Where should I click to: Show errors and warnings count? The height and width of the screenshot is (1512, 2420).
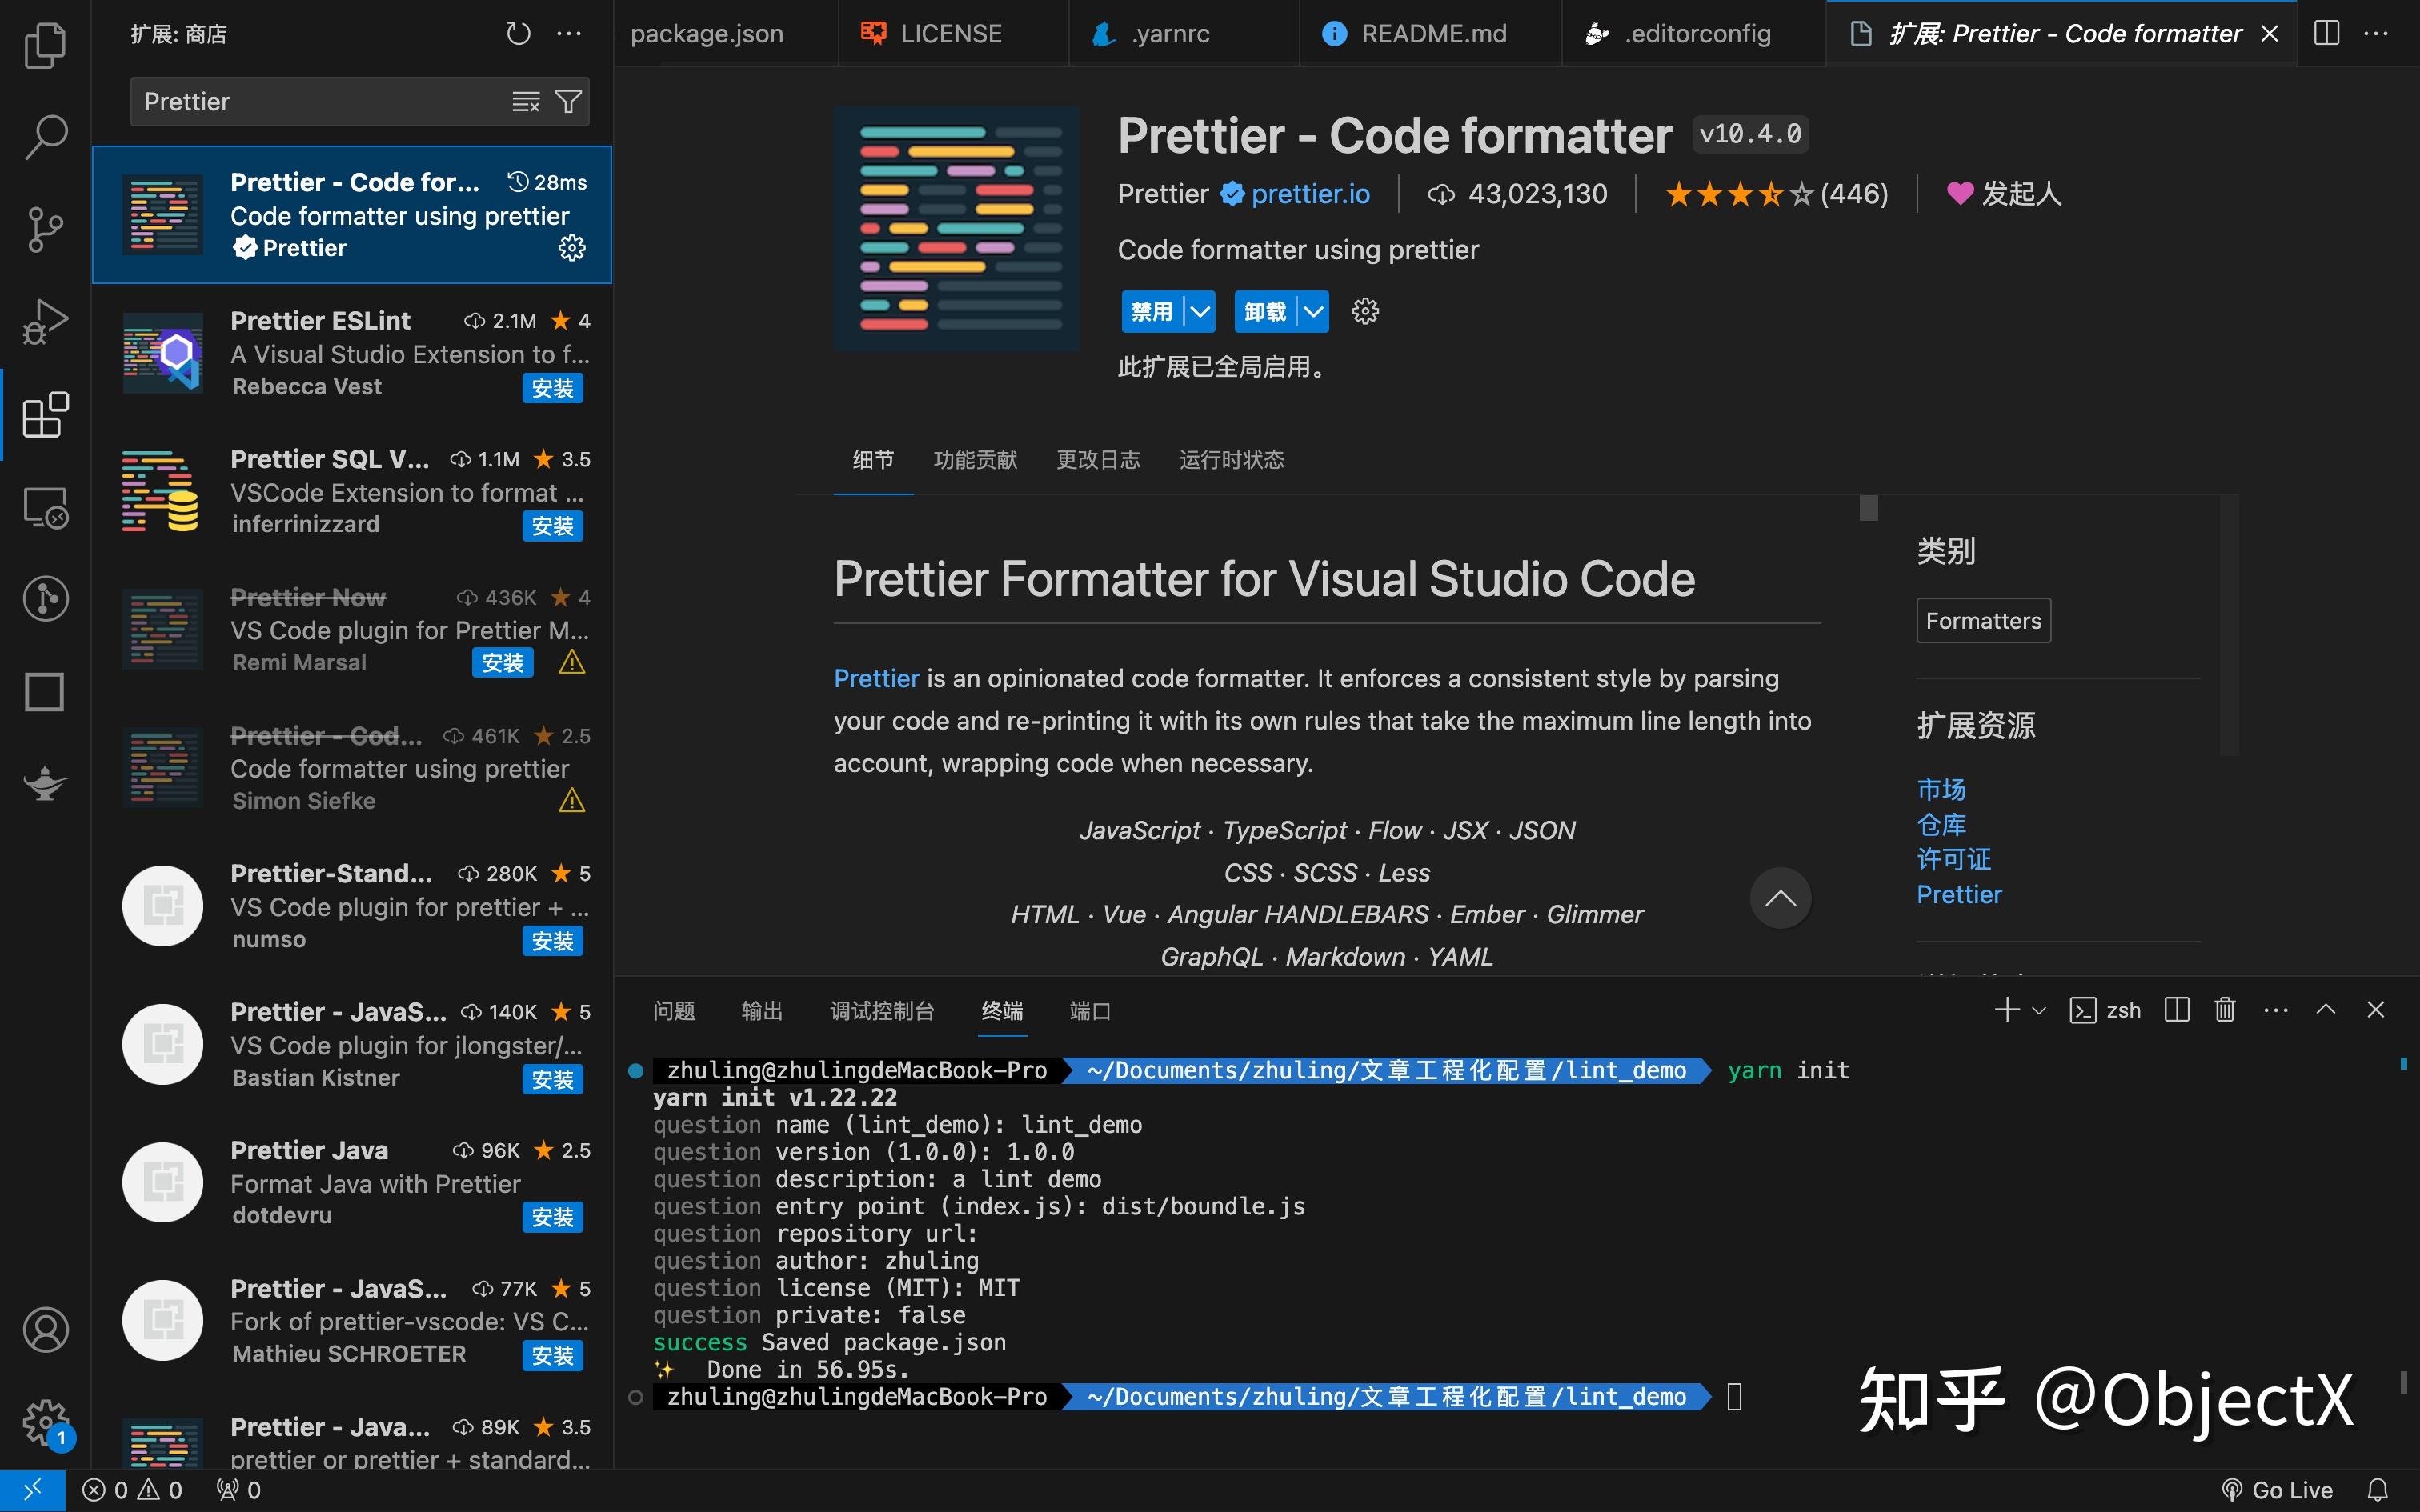pyautogui.click(x=132, y=1490)
